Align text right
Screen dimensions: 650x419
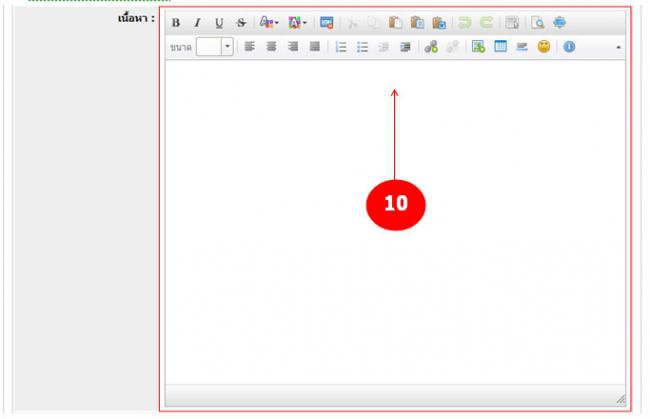coord(293,46)
